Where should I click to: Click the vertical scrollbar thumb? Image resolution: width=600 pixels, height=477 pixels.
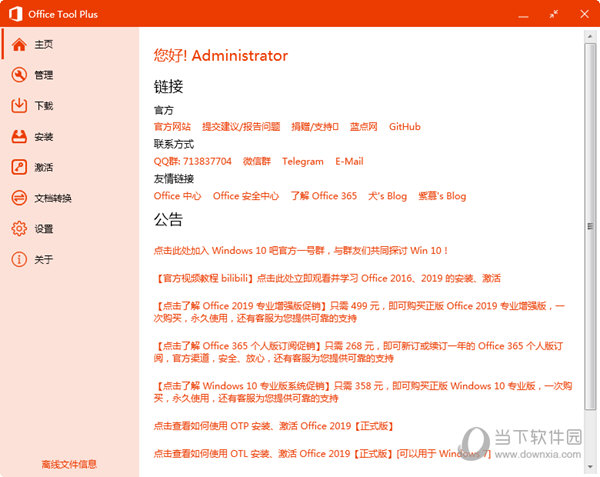590,226
